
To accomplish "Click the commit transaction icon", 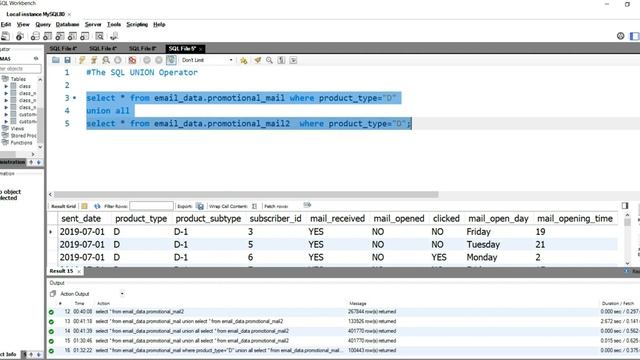I will click(147, 60).
